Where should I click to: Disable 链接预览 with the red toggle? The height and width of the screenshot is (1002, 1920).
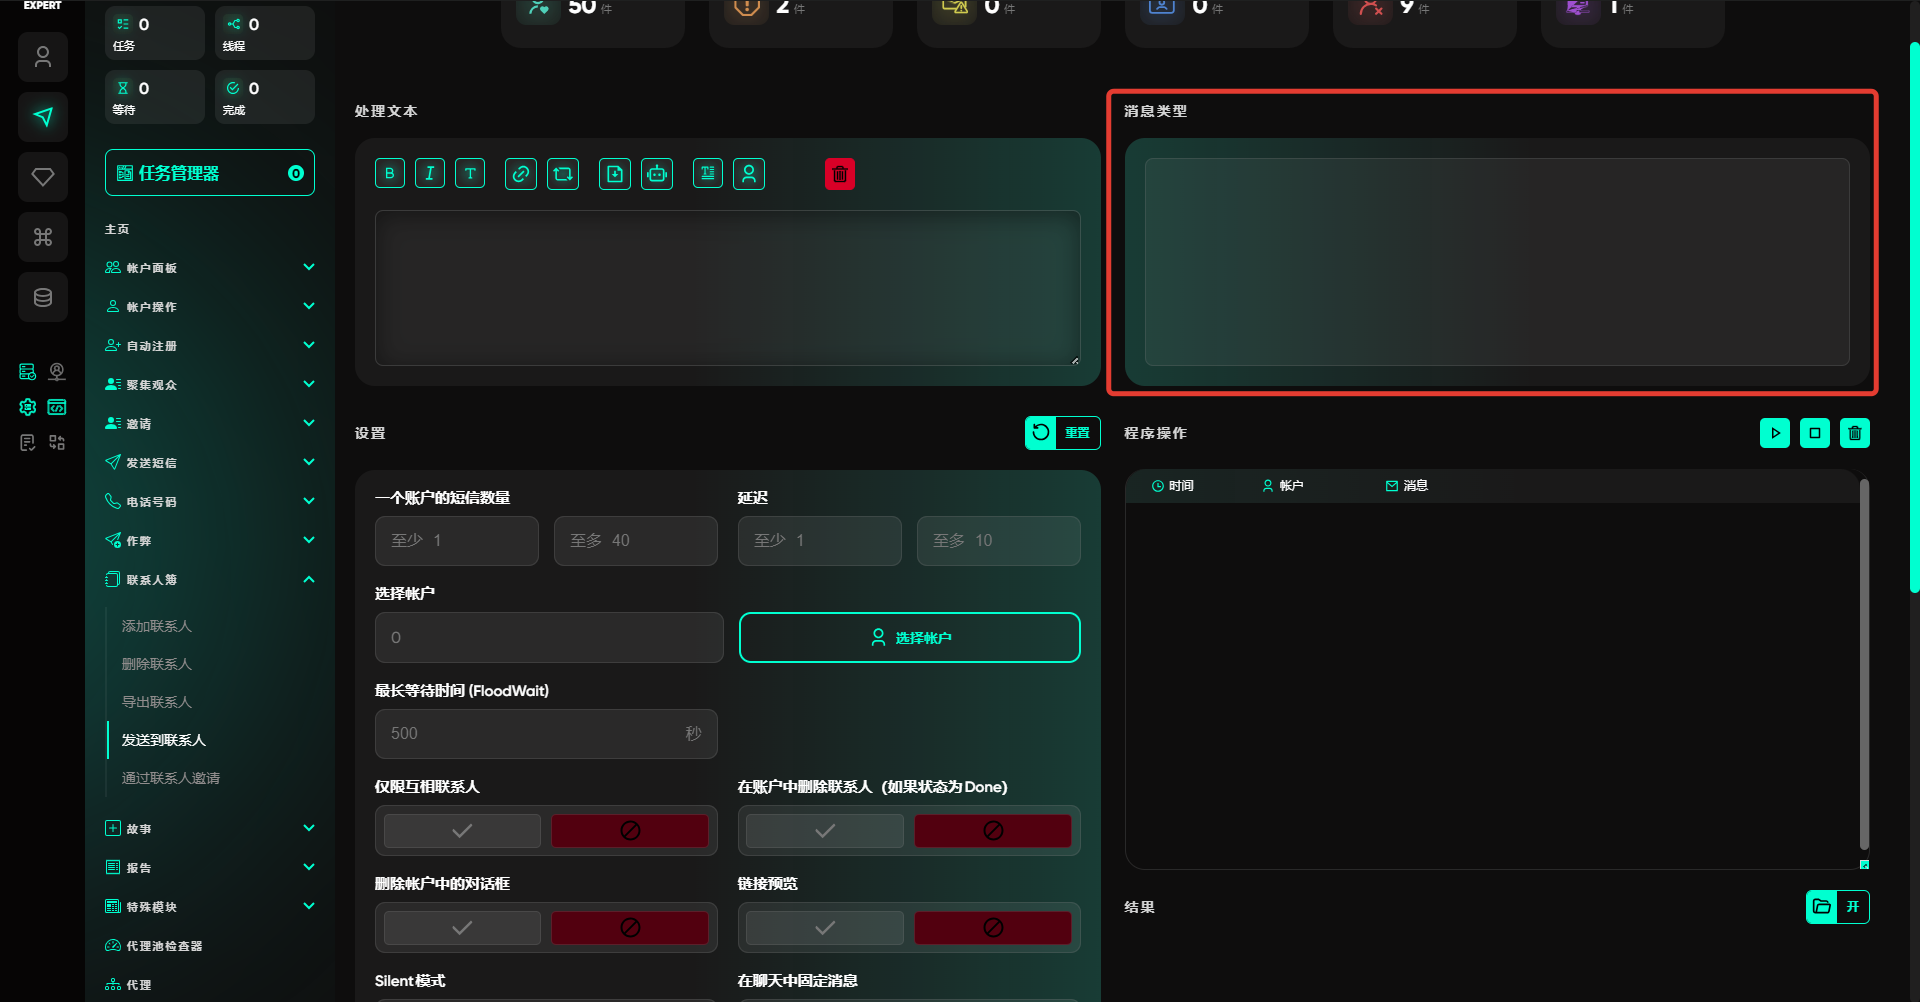992,928
